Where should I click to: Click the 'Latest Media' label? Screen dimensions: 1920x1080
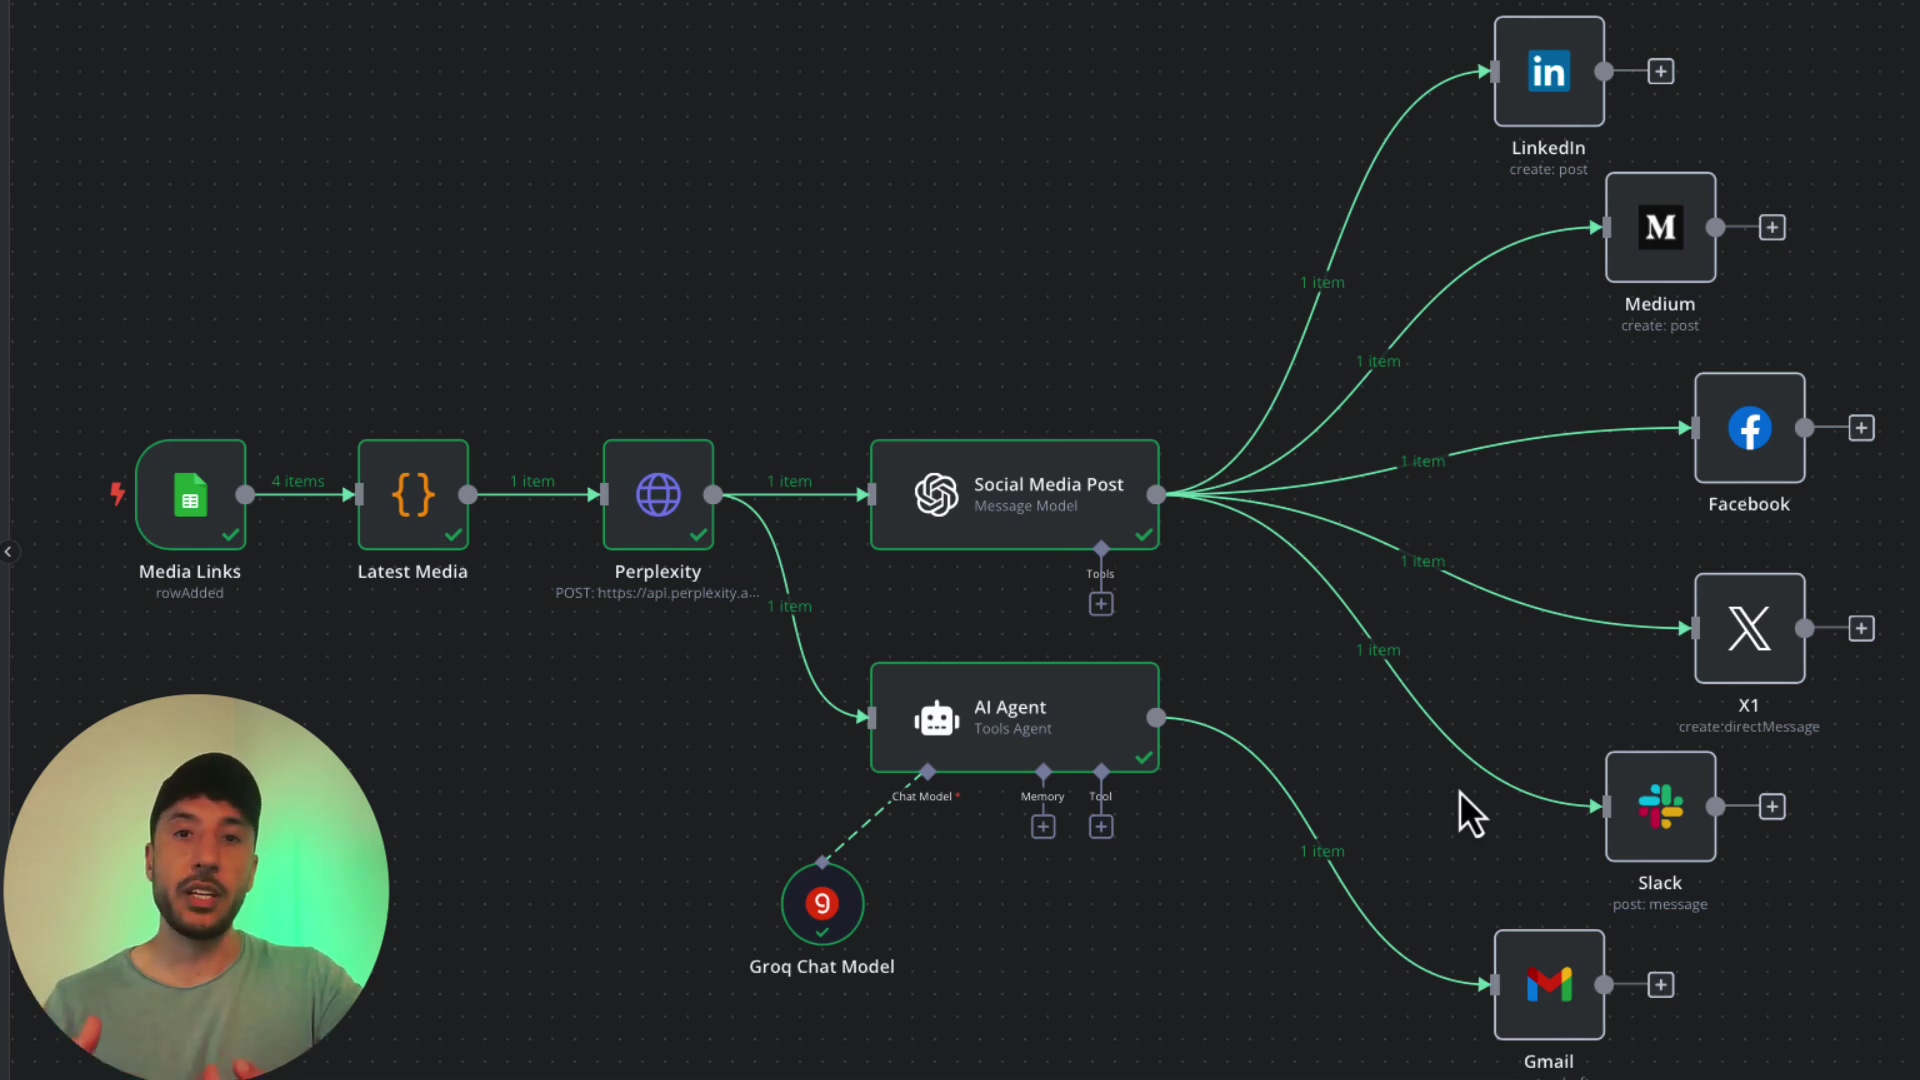tap(413, 572)
